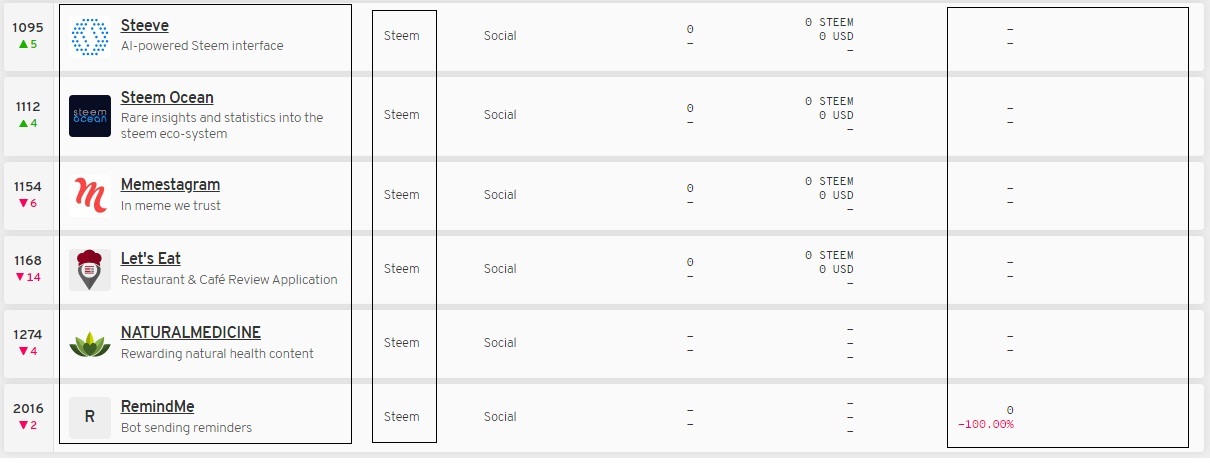
Task: Click the Memestagram red M logo
Action: (x=90, y=195)
